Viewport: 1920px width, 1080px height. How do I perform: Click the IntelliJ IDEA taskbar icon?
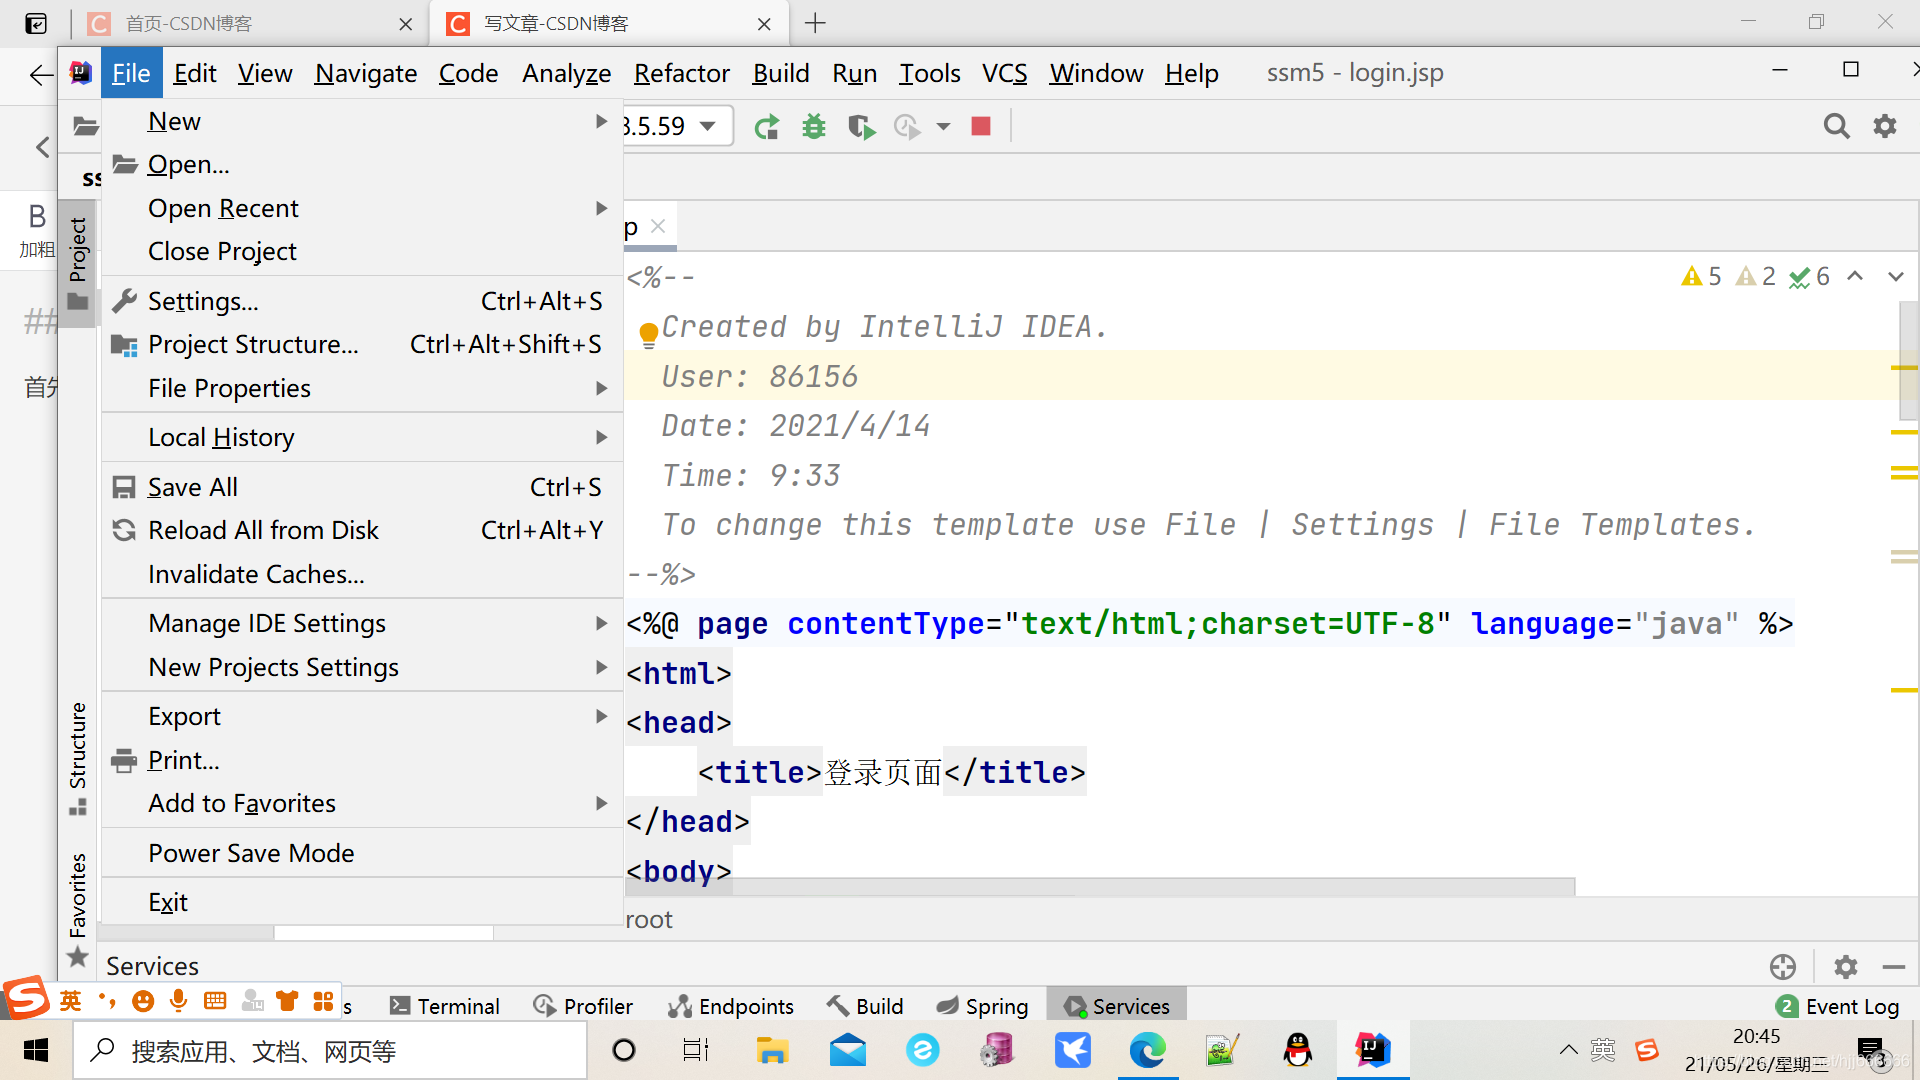pos(1372,1050)
